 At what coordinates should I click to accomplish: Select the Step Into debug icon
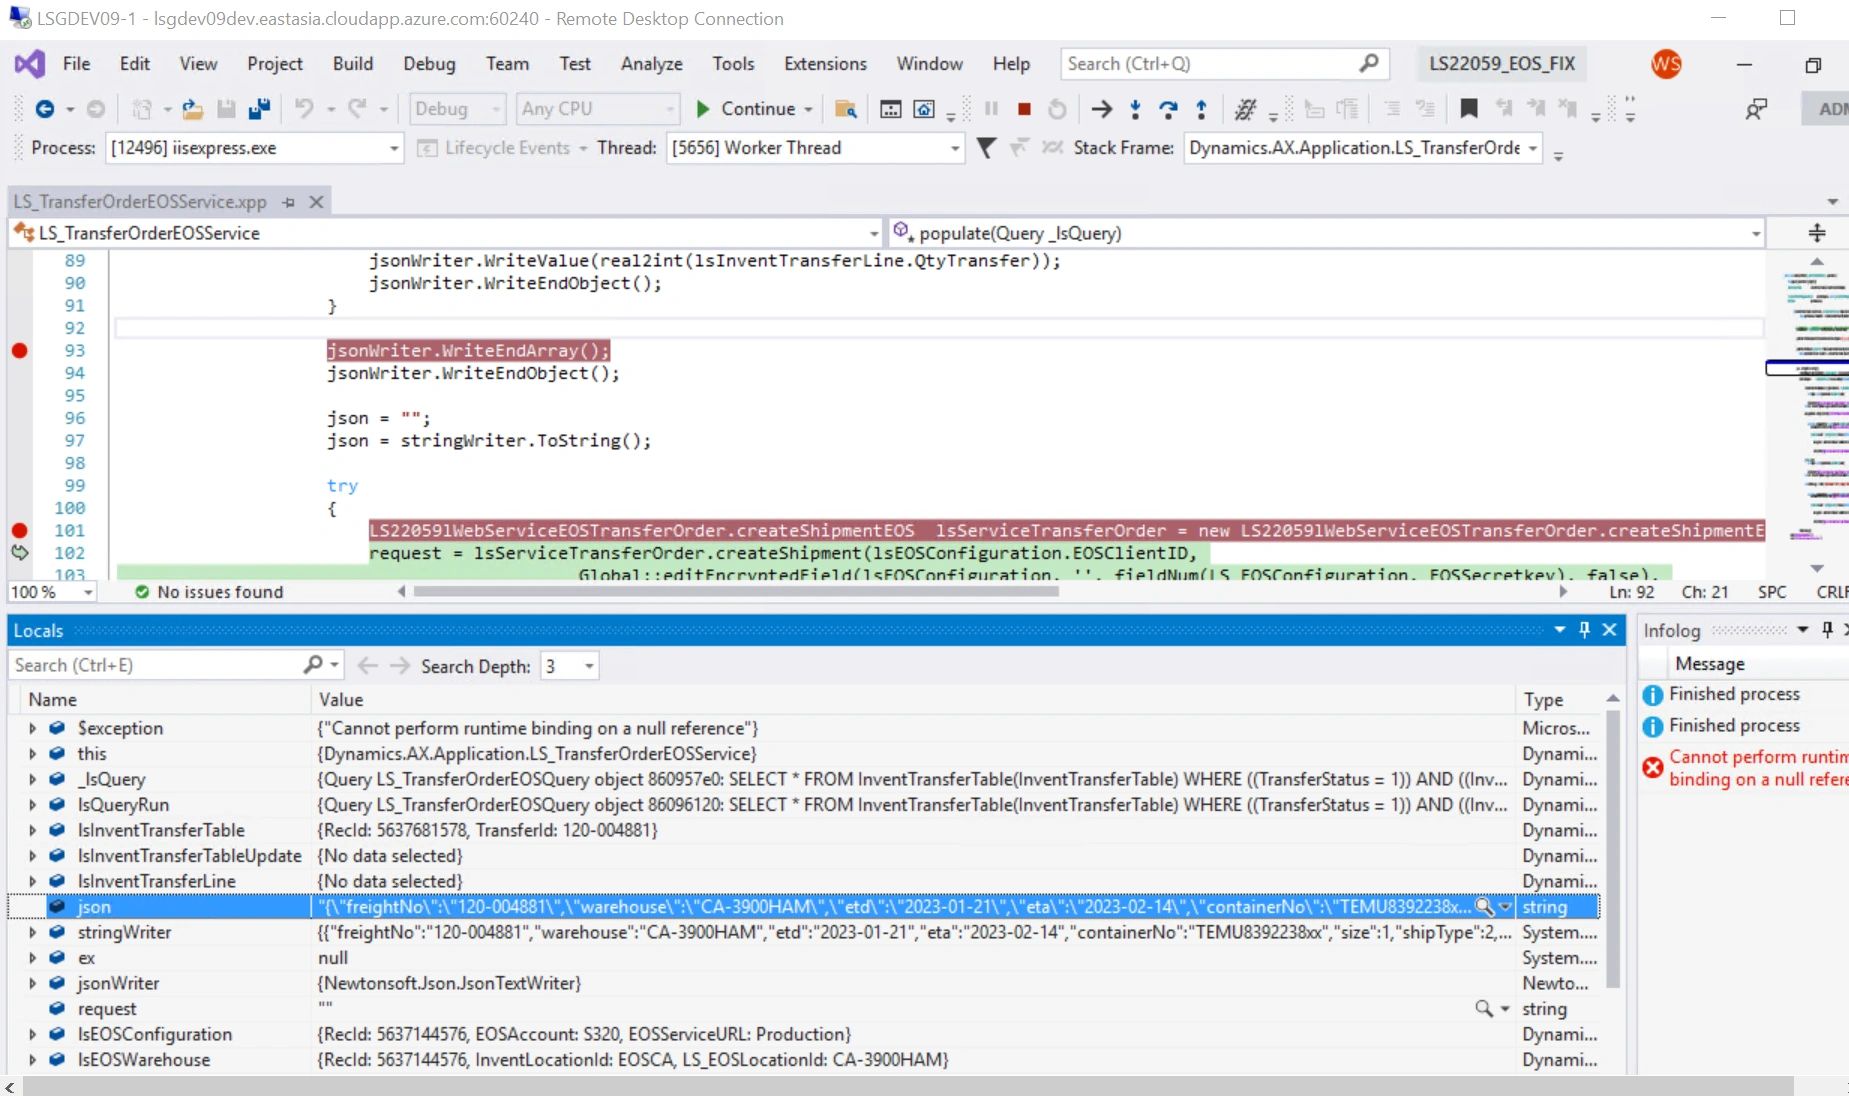point(1135,109)
